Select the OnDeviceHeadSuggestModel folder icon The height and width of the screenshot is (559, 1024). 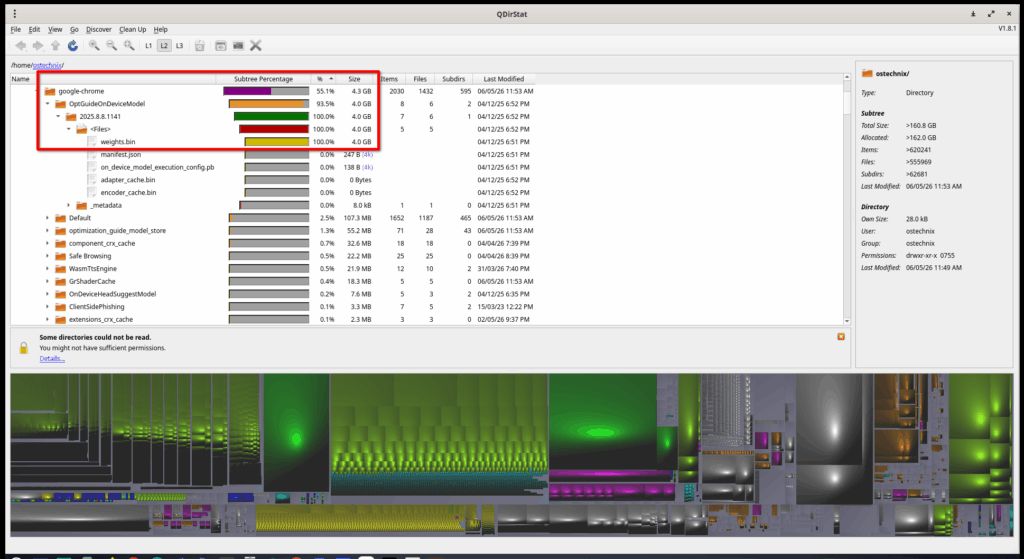(60, 294)
